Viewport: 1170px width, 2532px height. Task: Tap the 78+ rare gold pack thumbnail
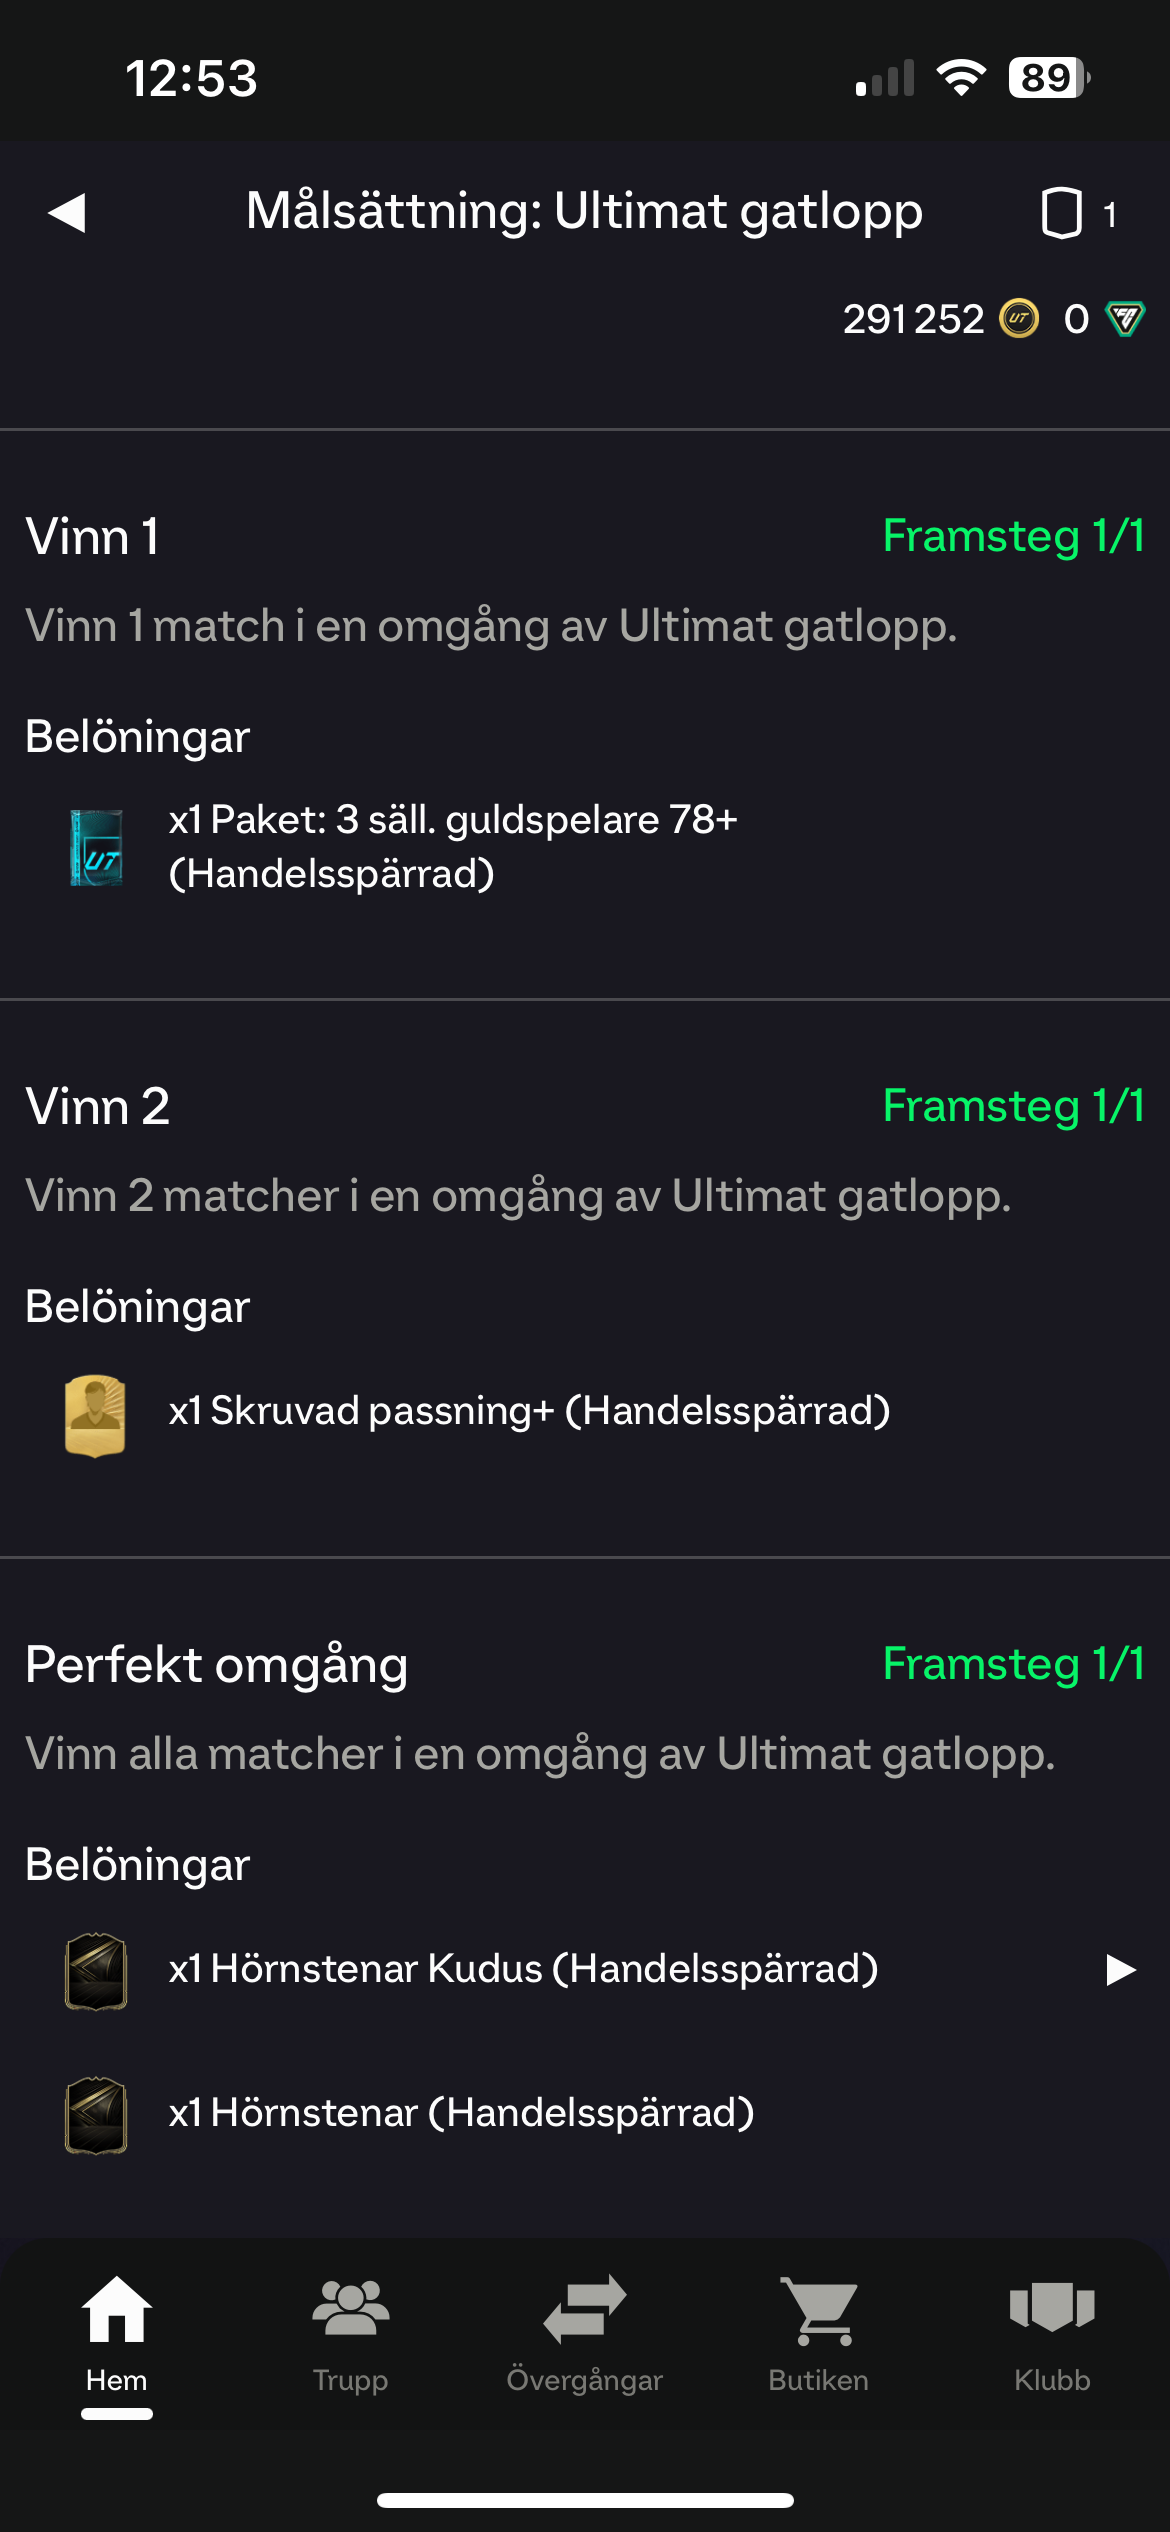(x=96, y=848)
